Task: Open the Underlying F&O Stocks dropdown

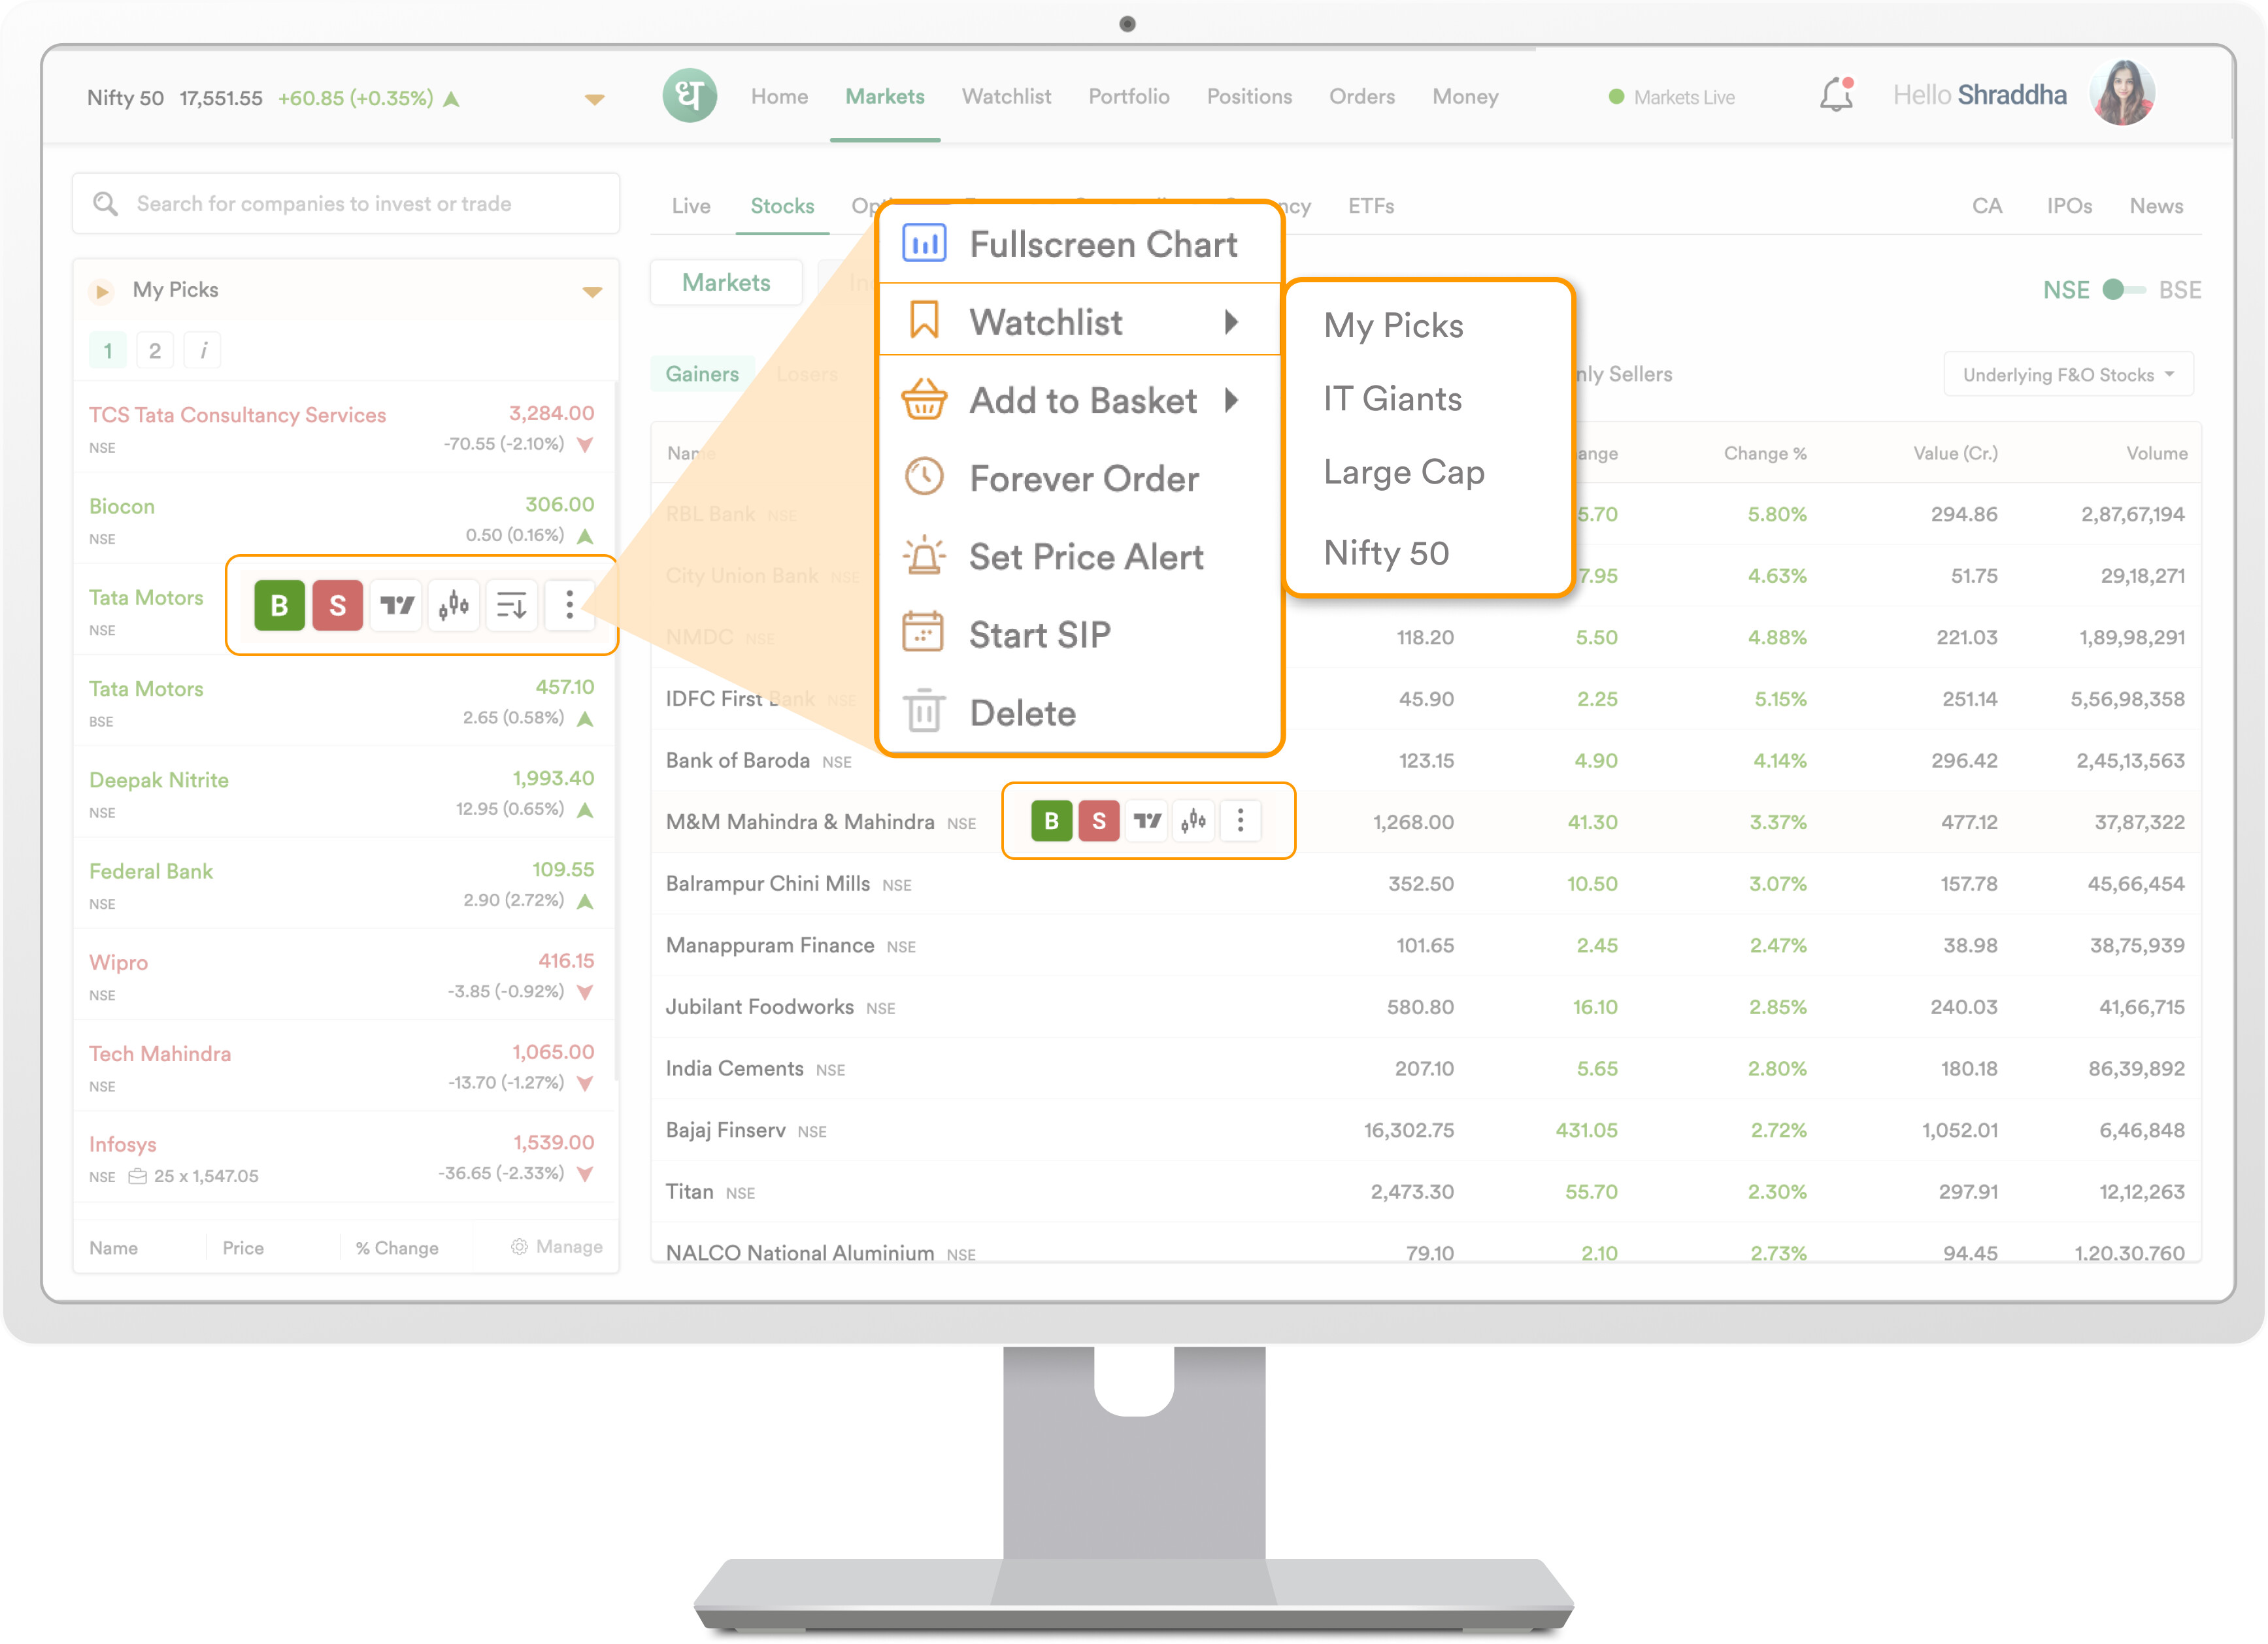Action: point(2067,375)
